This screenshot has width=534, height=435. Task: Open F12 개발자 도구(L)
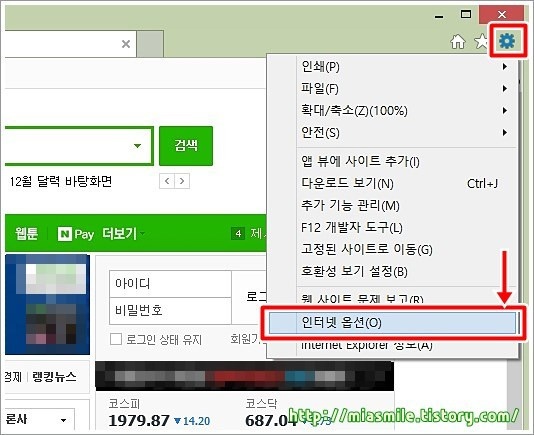pyautogui.click(x=392, y=228)
